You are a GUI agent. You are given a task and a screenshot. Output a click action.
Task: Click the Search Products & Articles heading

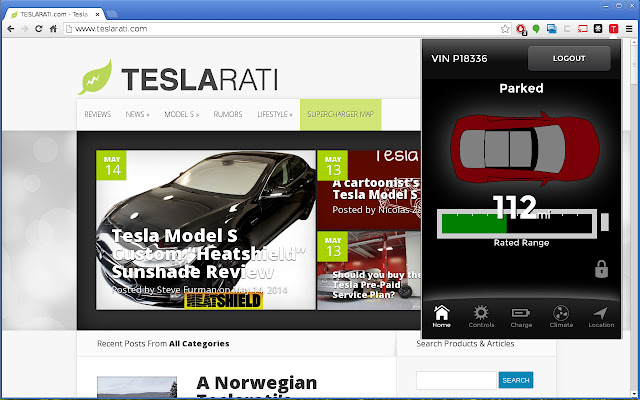[x=465, y=344]
